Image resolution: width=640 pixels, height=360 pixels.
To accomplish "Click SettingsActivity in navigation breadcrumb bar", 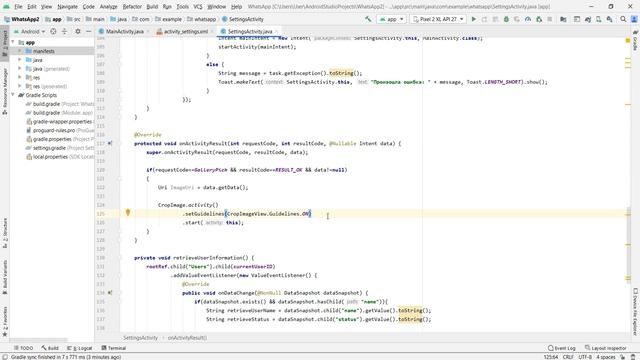I will pyautogui.click(x=242, y=19).
